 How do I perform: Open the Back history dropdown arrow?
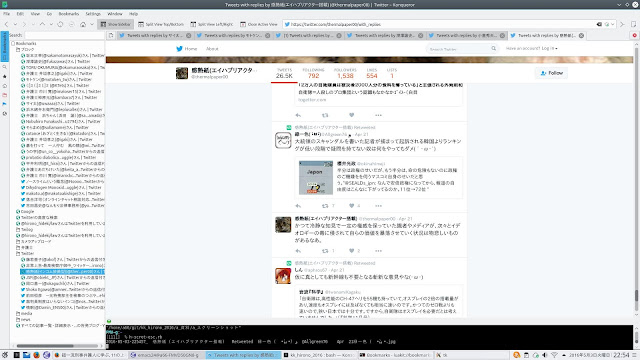(15, 24)
